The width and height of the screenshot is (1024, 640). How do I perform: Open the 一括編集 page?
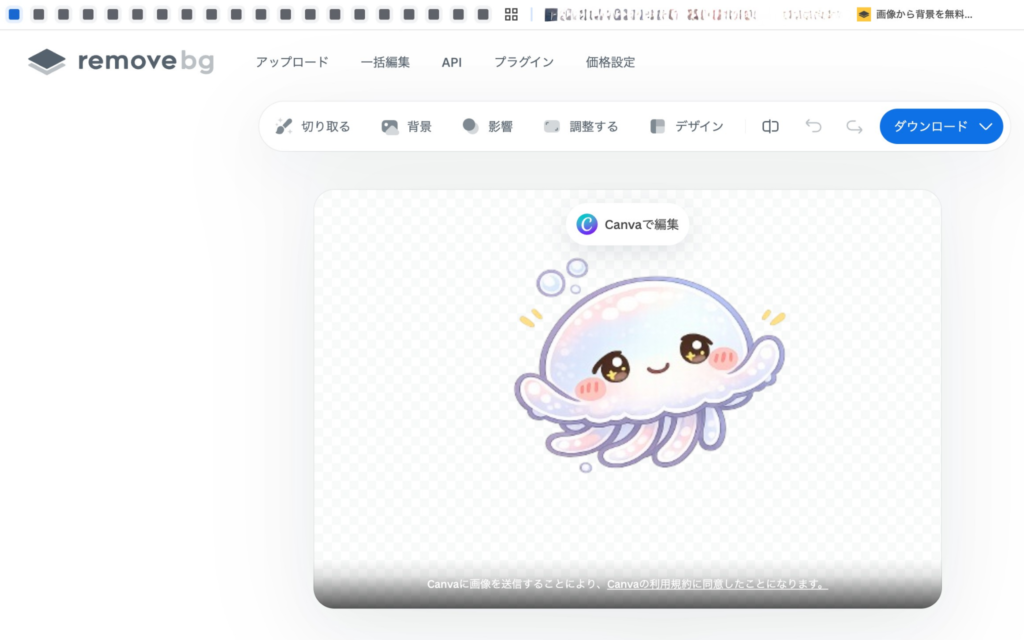[x=385, y=62]
